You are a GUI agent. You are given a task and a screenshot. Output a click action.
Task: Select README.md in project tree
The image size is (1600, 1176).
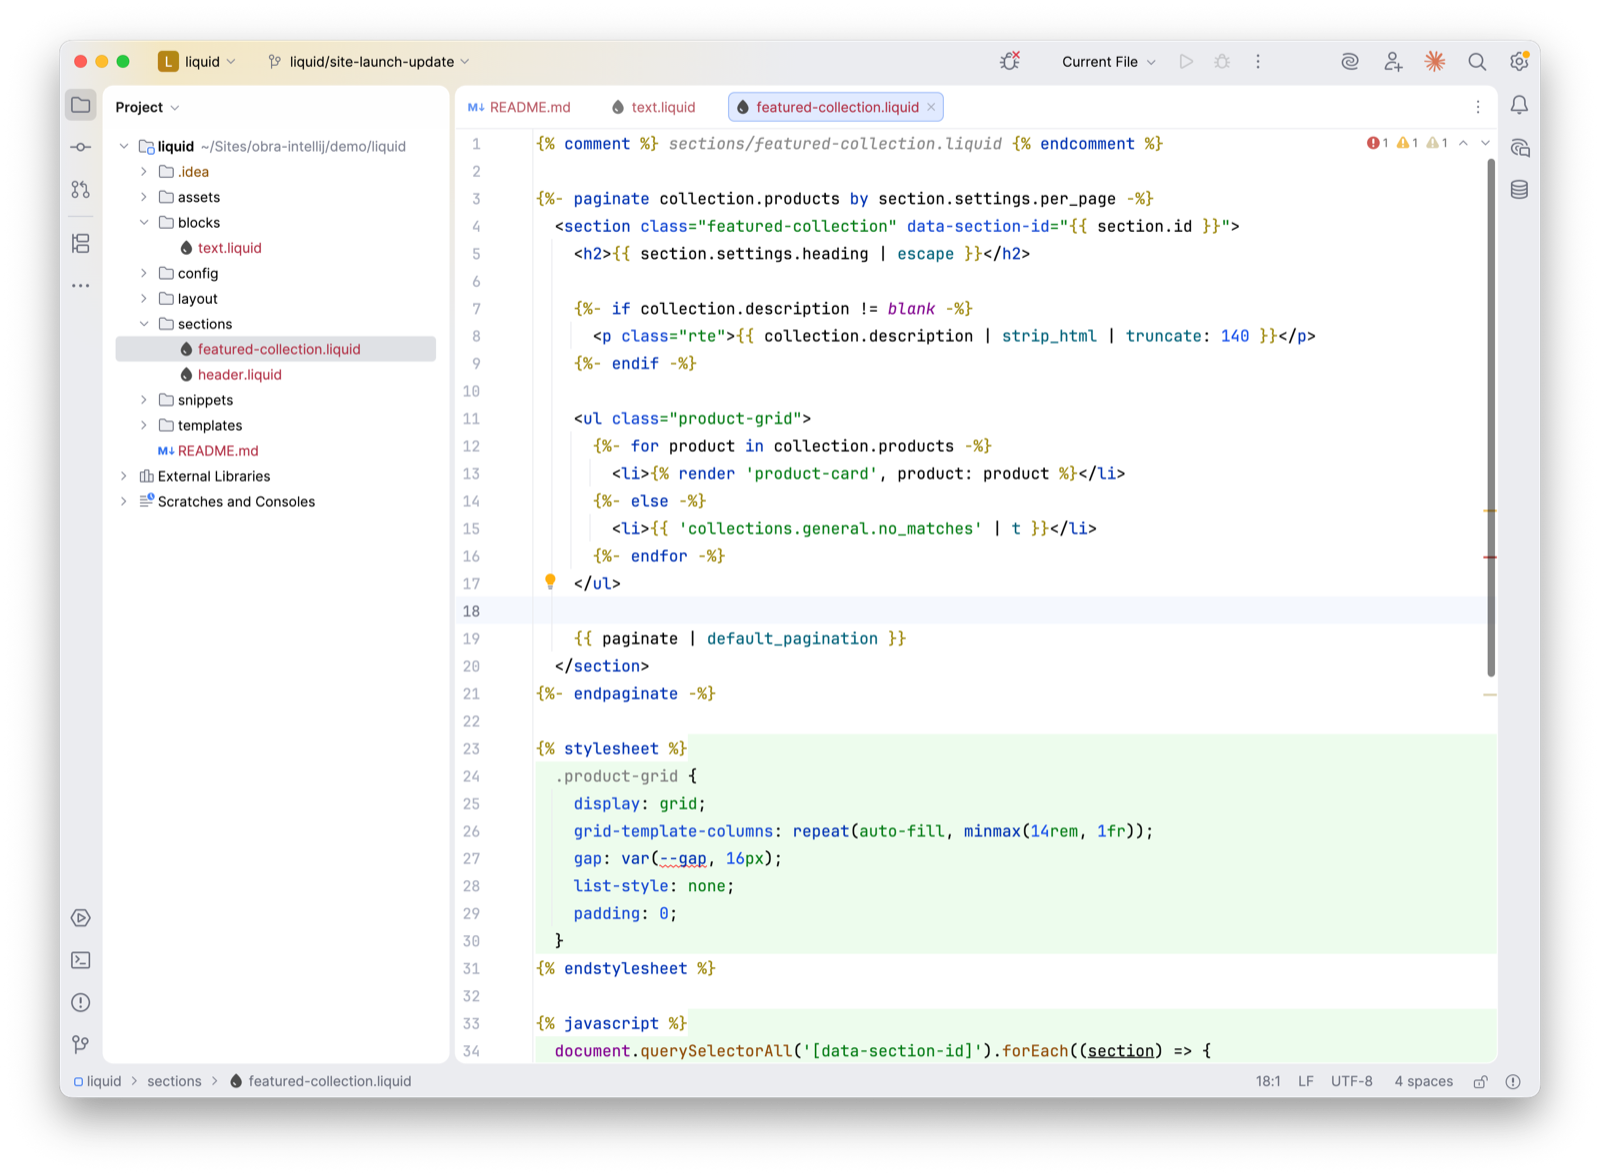pyautogui.click(x=208, y=451)
